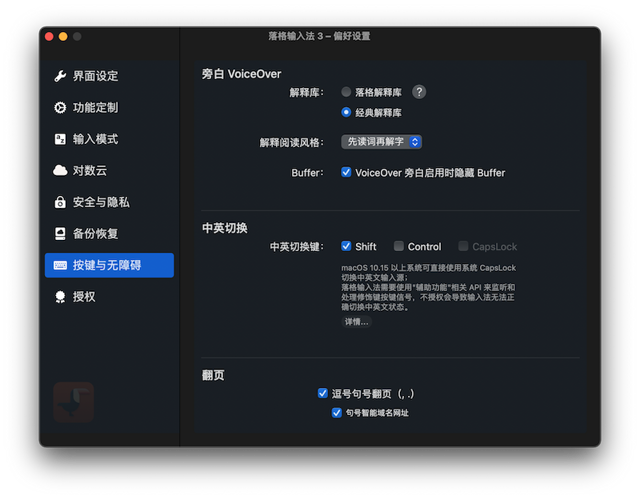Toggle the Shift switch key checkbox

point(346,246)
